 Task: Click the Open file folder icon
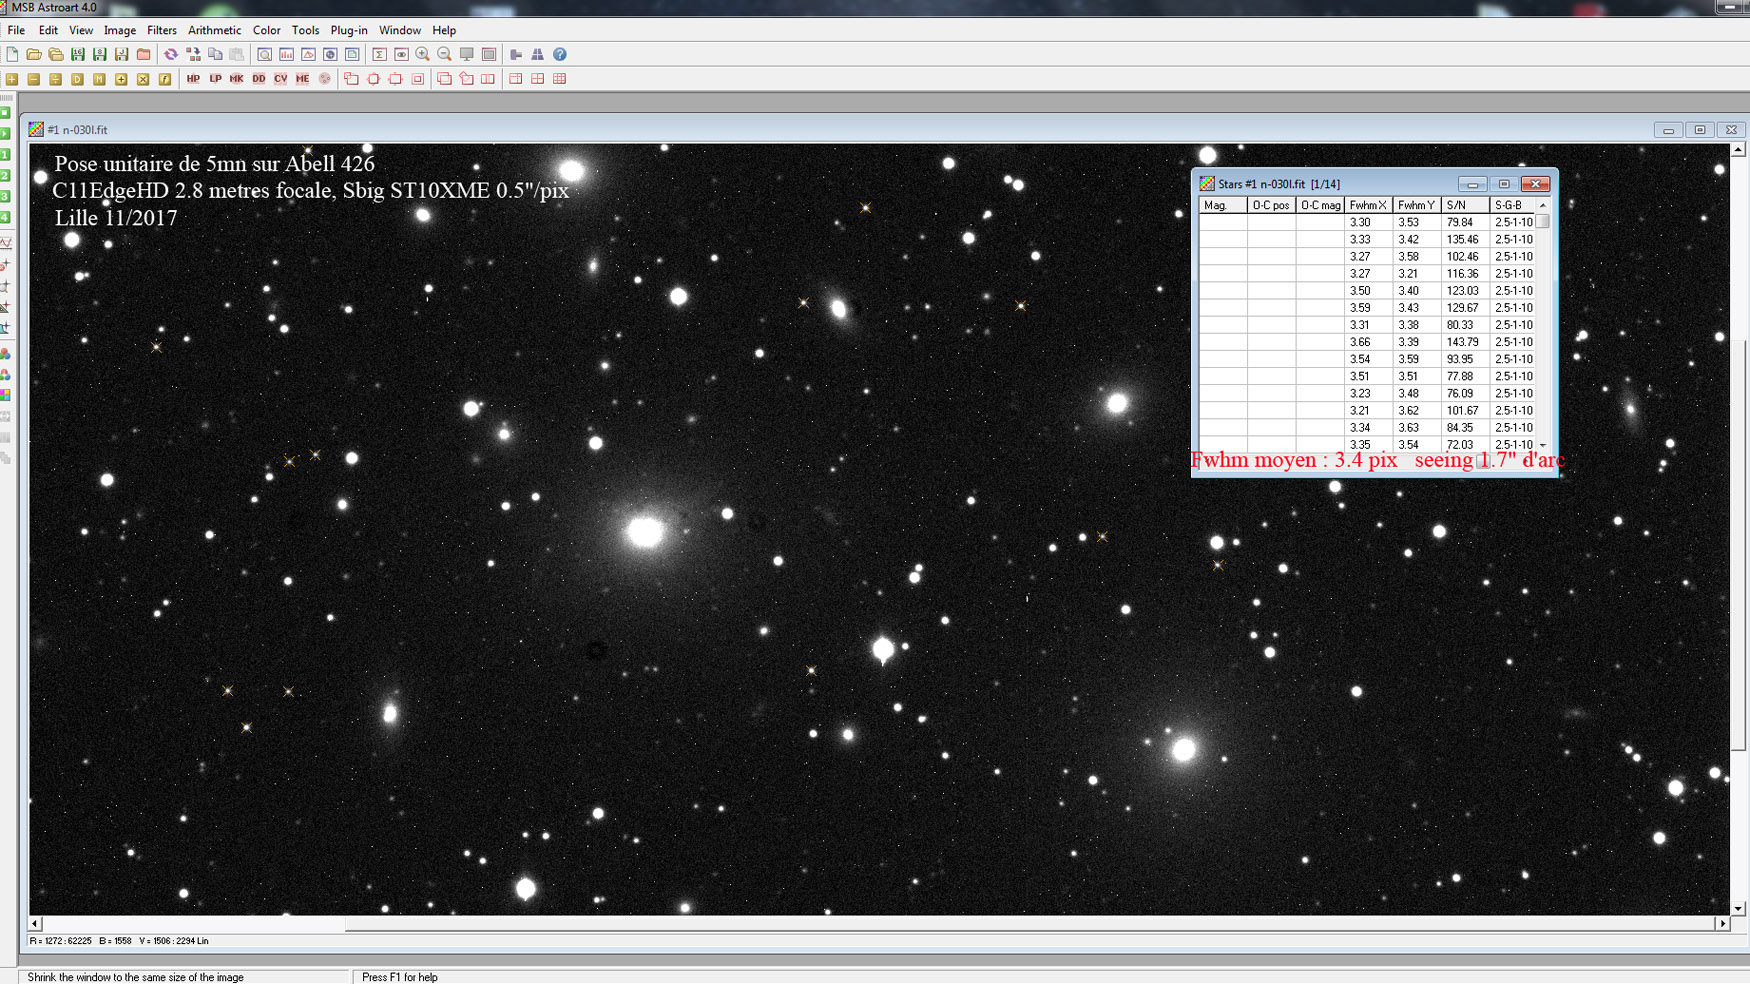tap(34, 55)
